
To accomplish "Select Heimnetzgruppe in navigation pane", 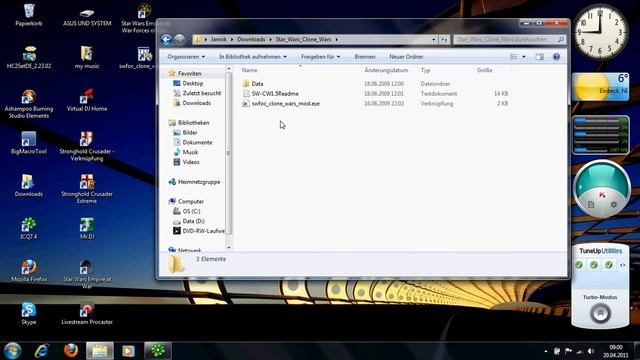I will [199, 182].
